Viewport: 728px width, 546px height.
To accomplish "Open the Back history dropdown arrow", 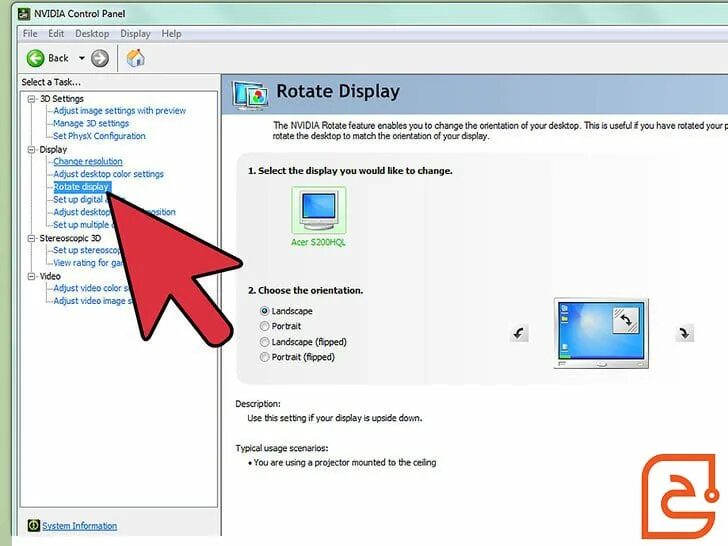I will coord(82,58).
